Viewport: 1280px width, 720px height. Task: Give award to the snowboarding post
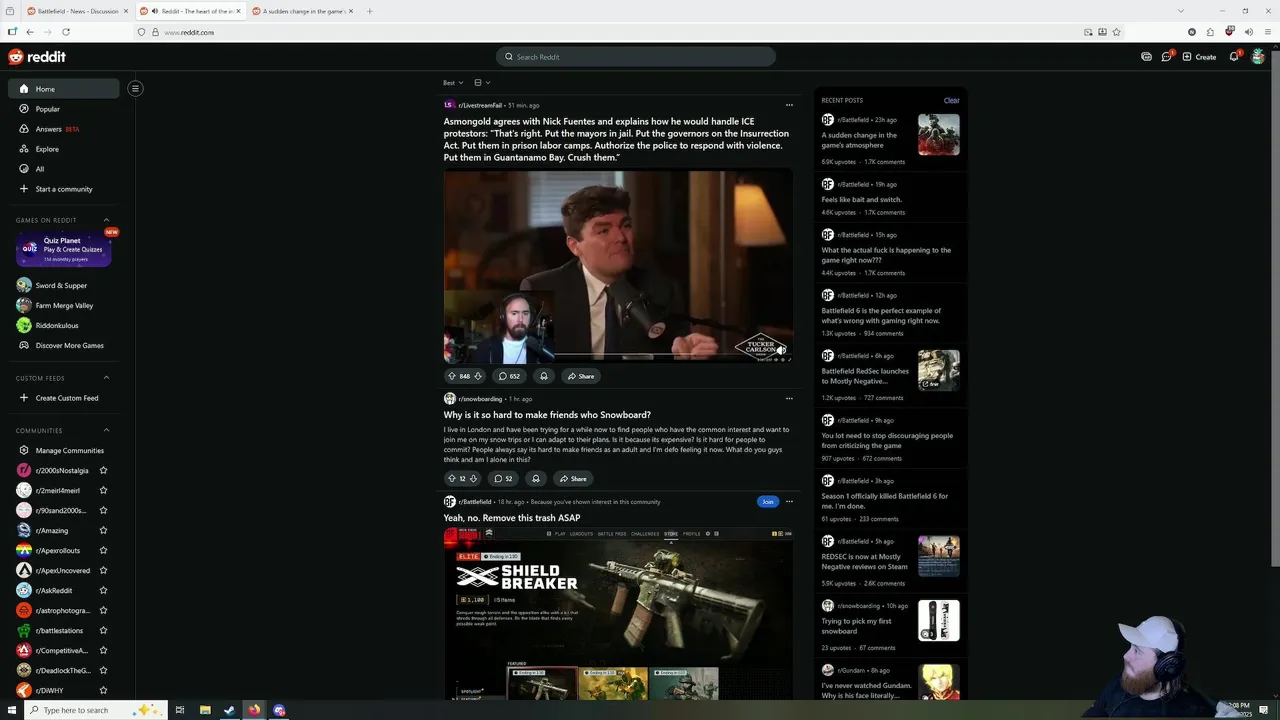tap(536, 479)
